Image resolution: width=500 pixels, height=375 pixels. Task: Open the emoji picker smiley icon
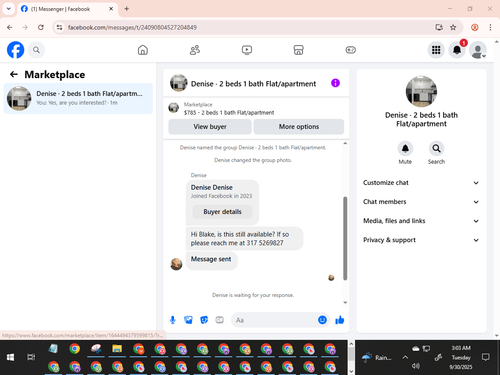[322, 320]
